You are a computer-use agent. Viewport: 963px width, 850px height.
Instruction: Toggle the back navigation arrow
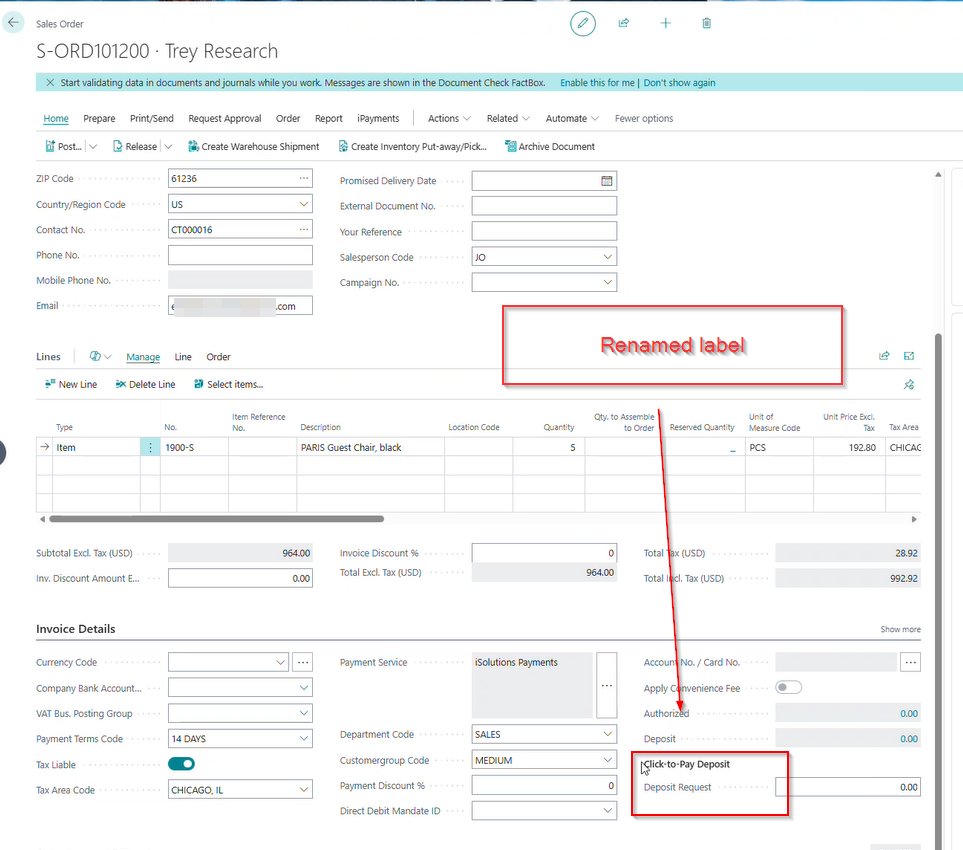tap(14, 22)
